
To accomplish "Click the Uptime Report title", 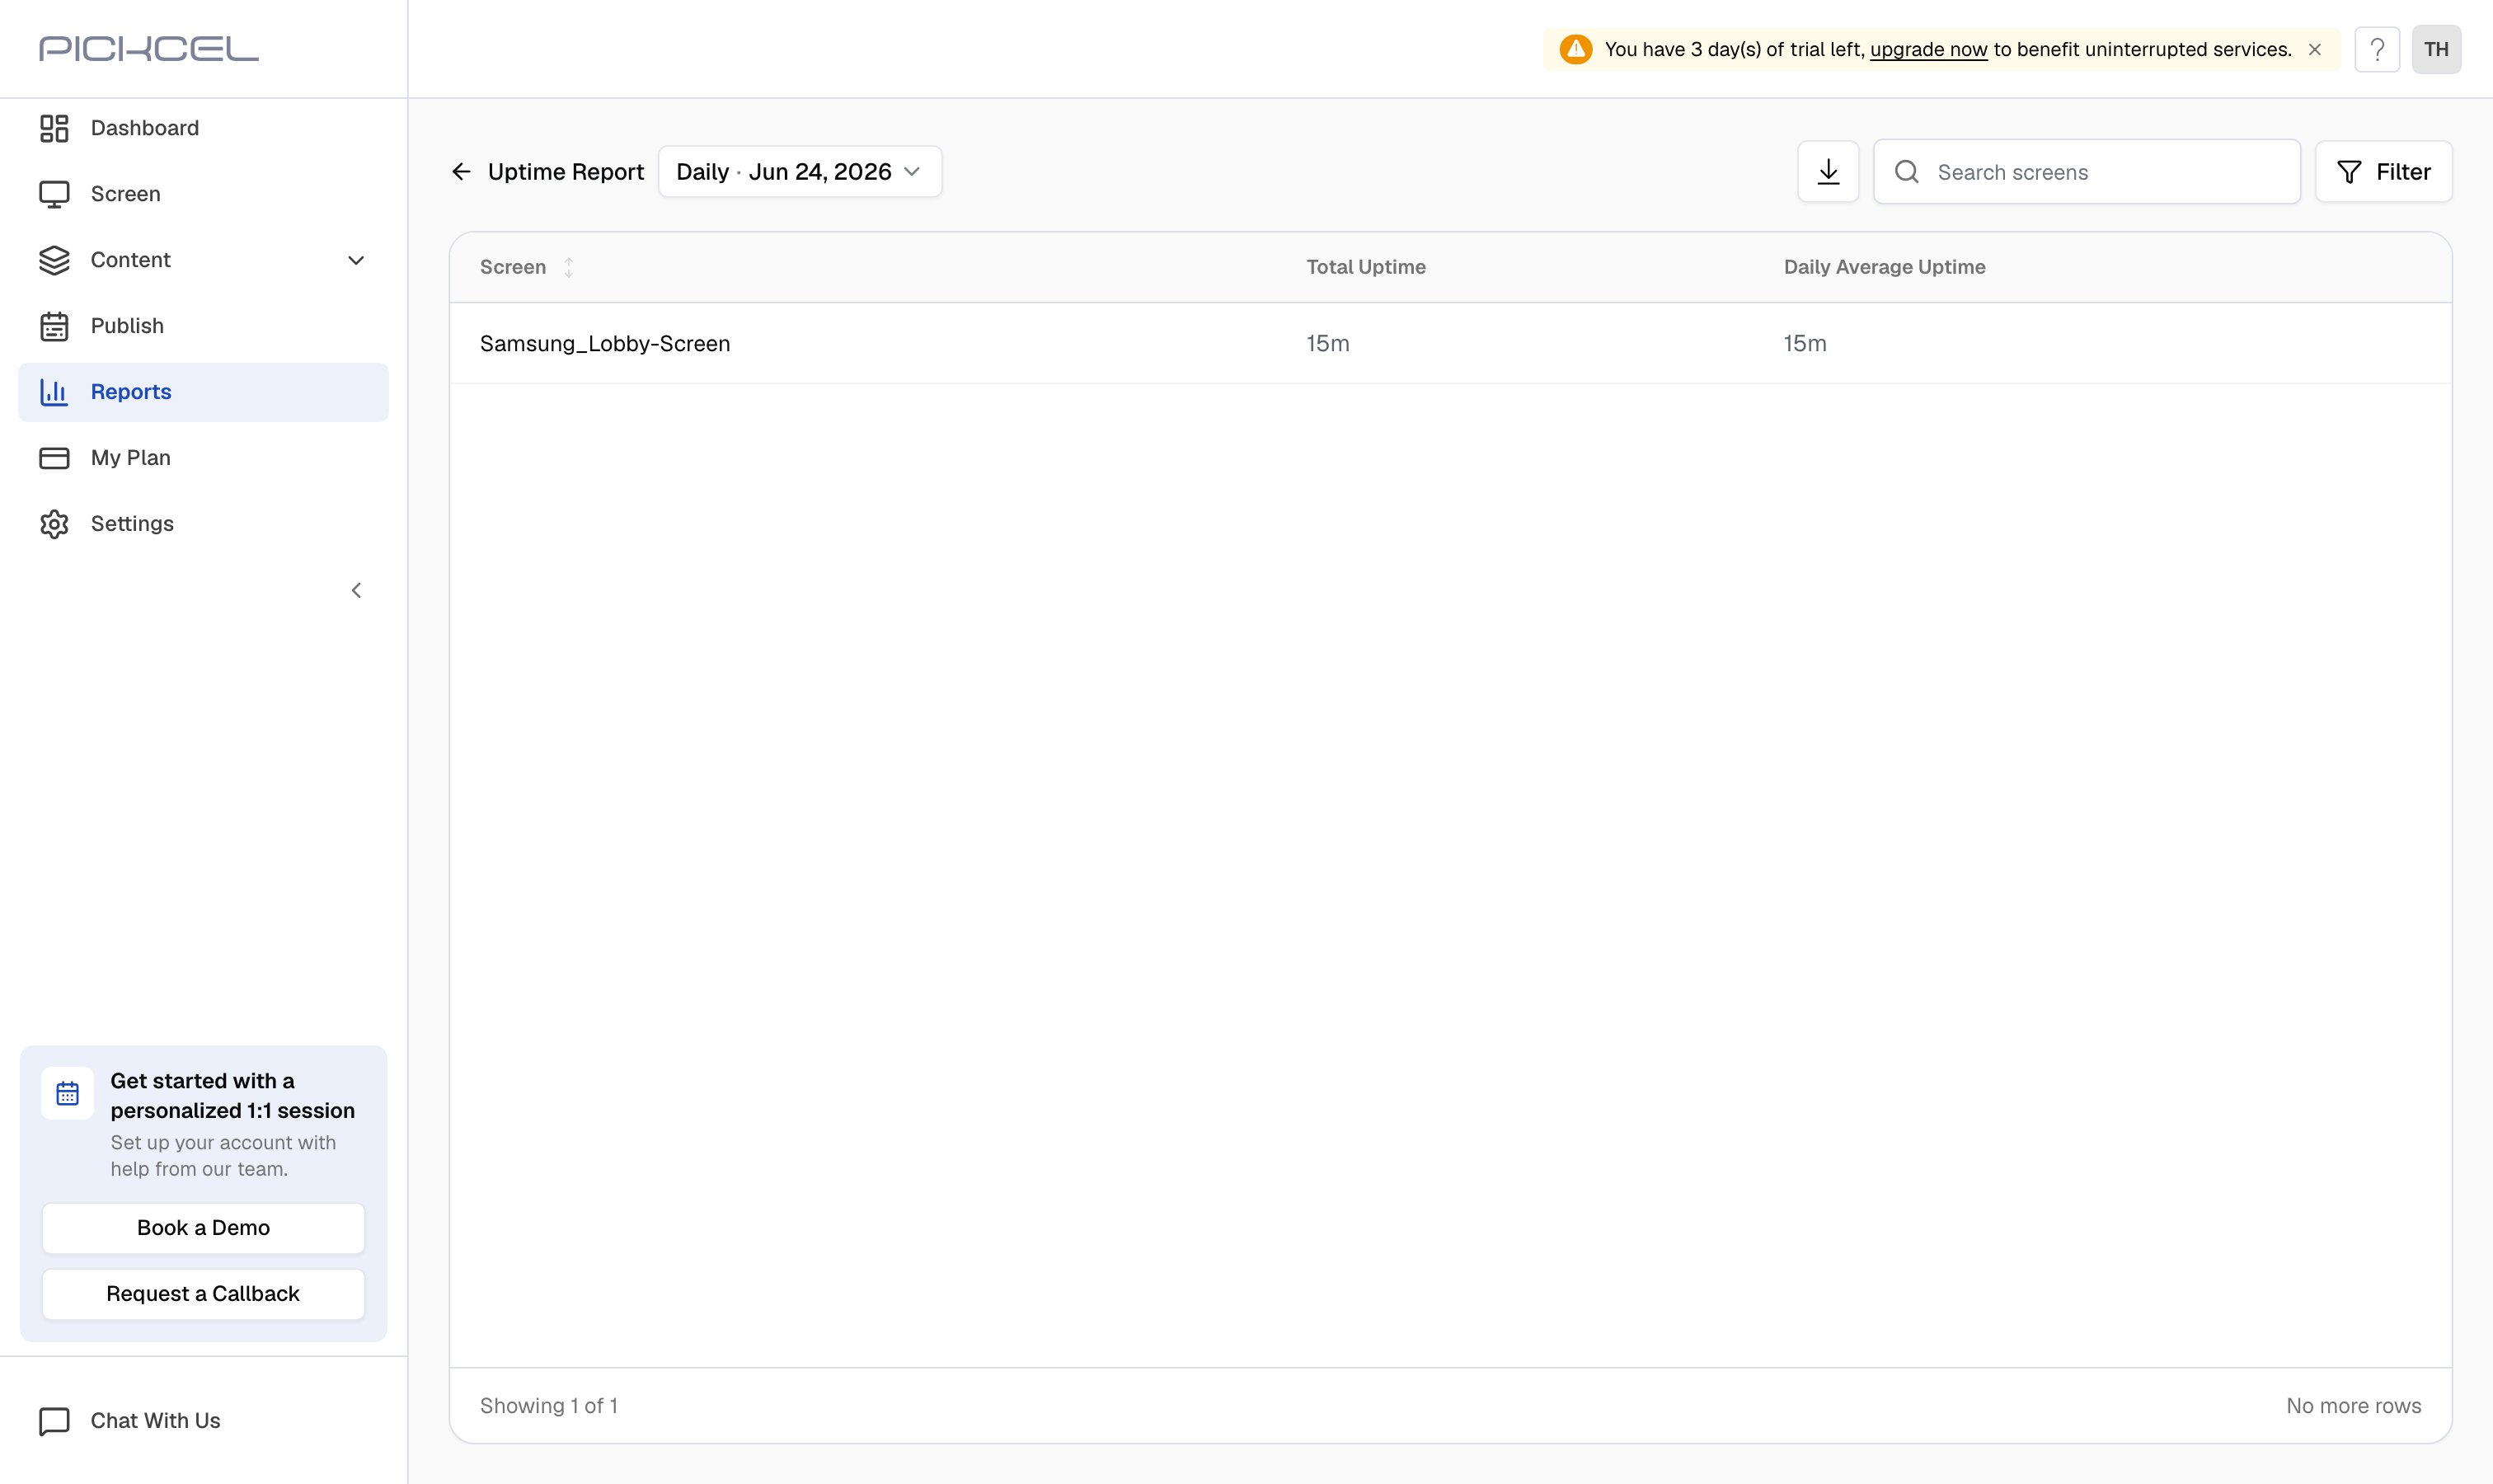I will click(566, 172).
